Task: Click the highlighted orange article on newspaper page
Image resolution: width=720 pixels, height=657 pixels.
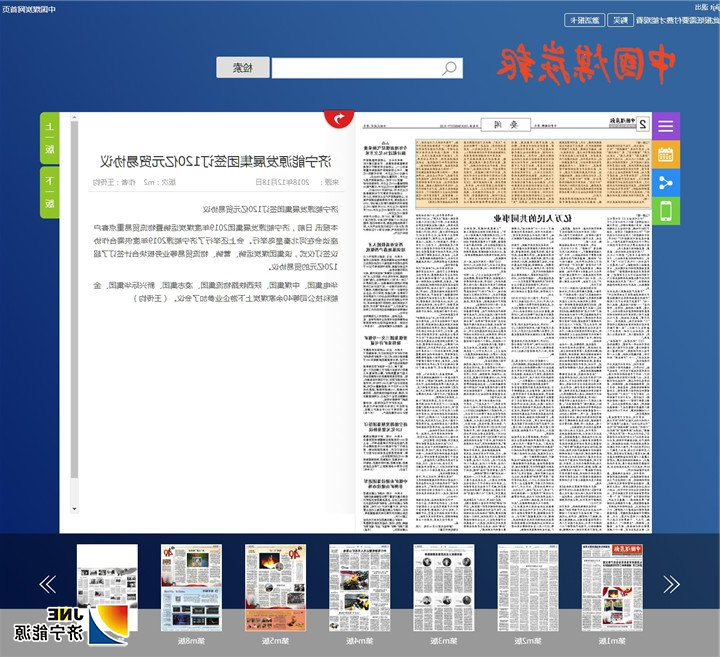Action: tap(533, 174)
